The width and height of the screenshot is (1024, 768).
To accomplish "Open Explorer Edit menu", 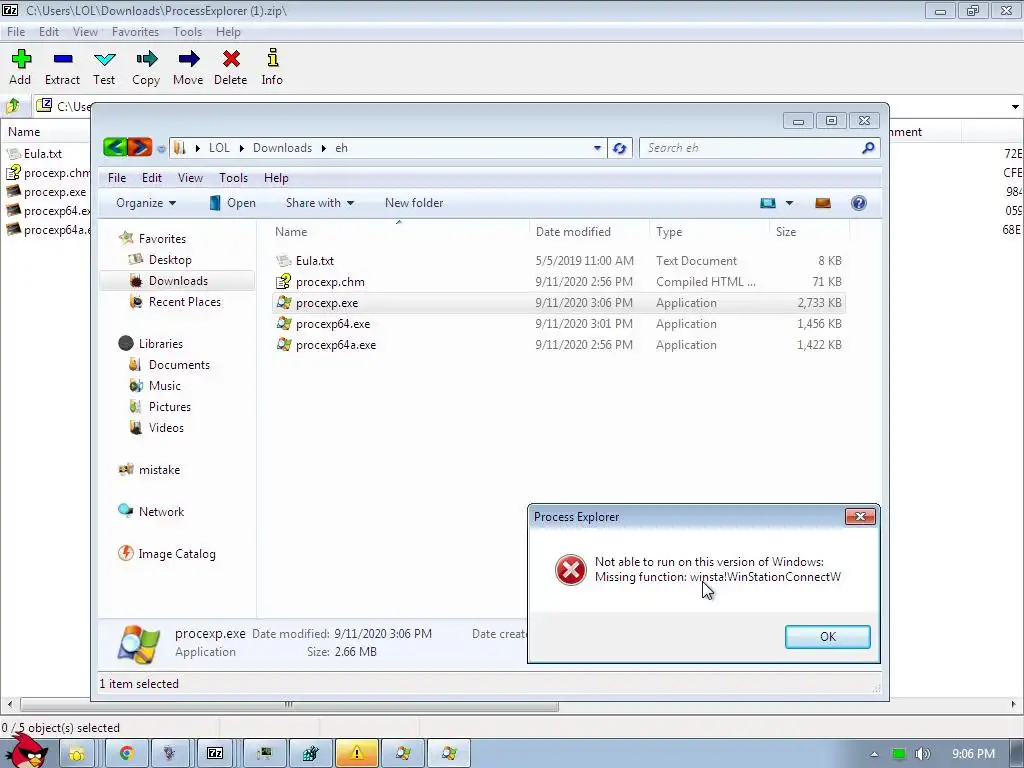I will click(152, 178).
